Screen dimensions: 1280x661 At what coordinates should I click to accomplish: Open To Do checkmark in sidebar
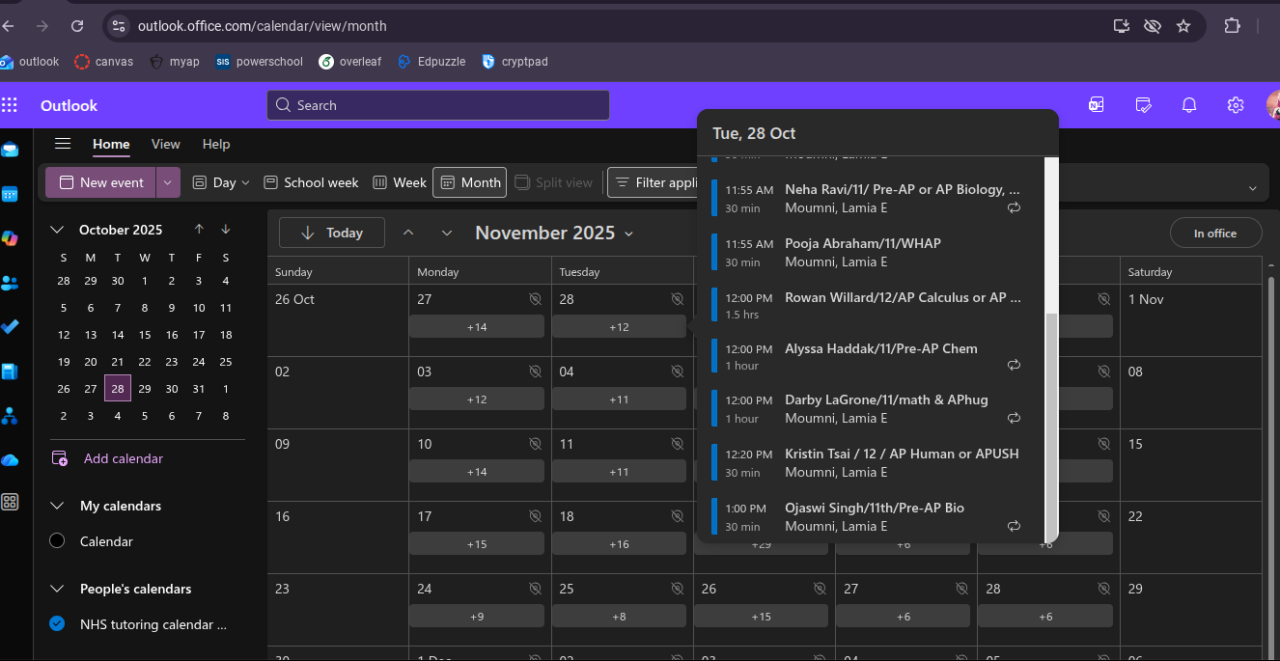tap(10, 326)
